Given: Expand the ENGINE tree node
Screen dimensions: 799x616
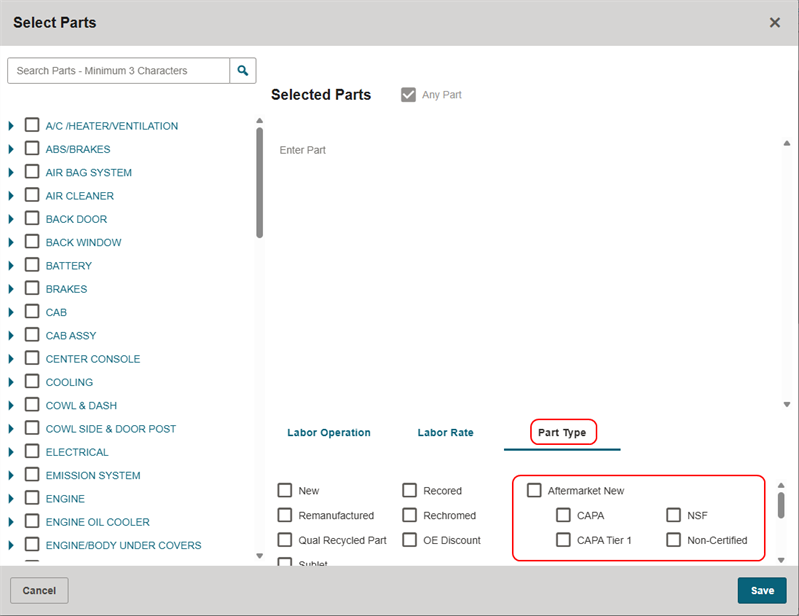Looking at the screenshot, I should (11, 499).
